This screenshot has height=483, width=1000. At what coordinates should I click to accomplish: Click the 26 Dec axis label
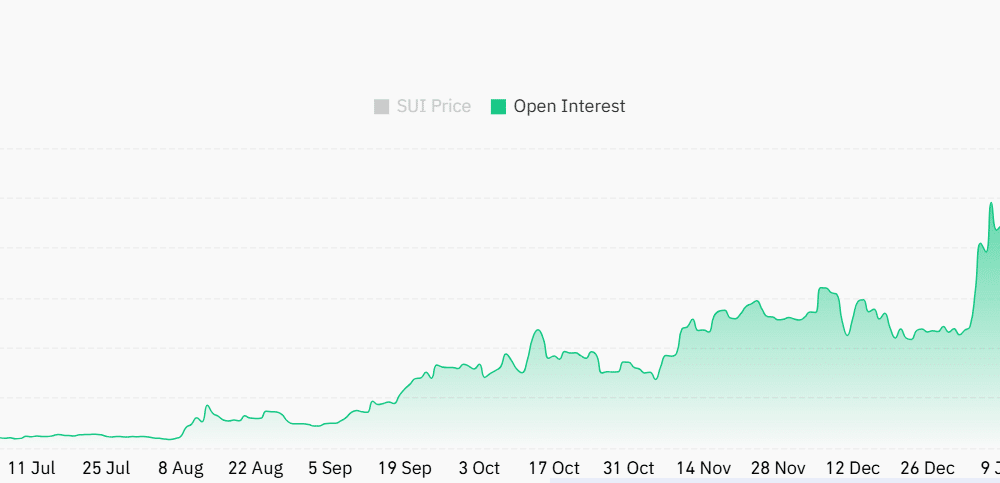tap(927, 468)
